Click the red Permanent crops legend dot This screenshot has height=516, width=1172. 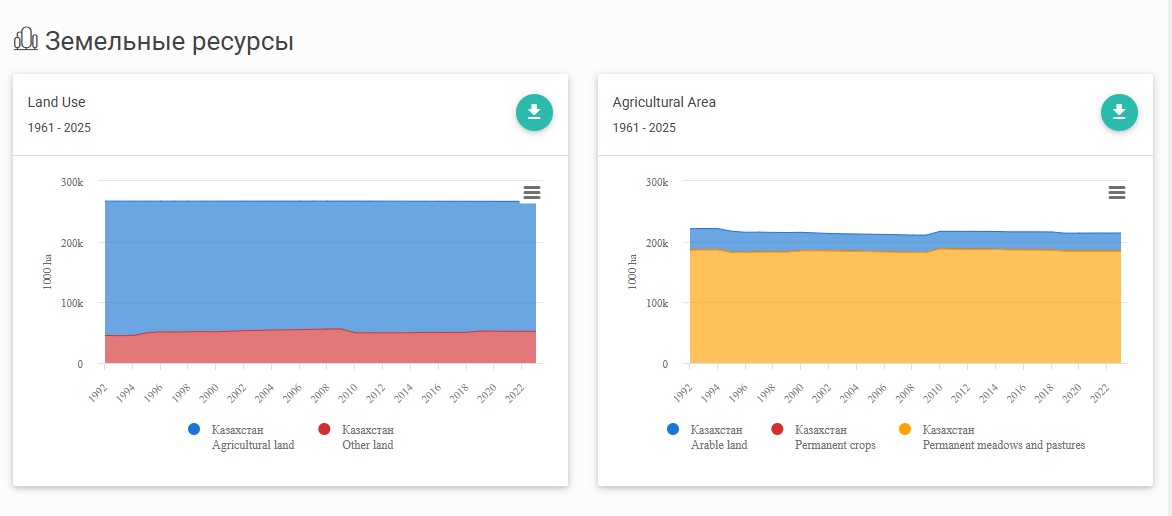(x=777, y=430)
